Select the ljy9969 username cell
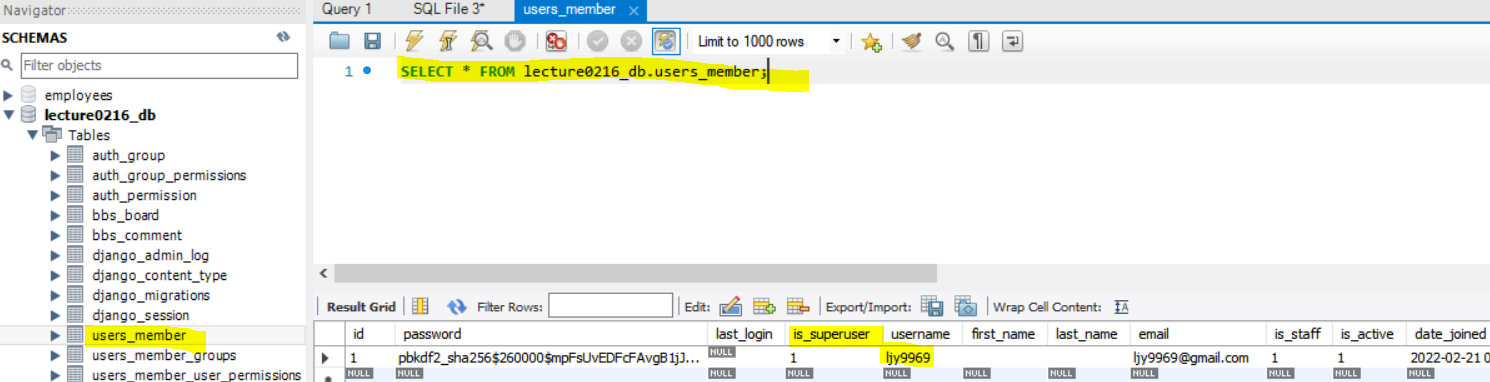 pyautogui.click(x=922, y=357)
